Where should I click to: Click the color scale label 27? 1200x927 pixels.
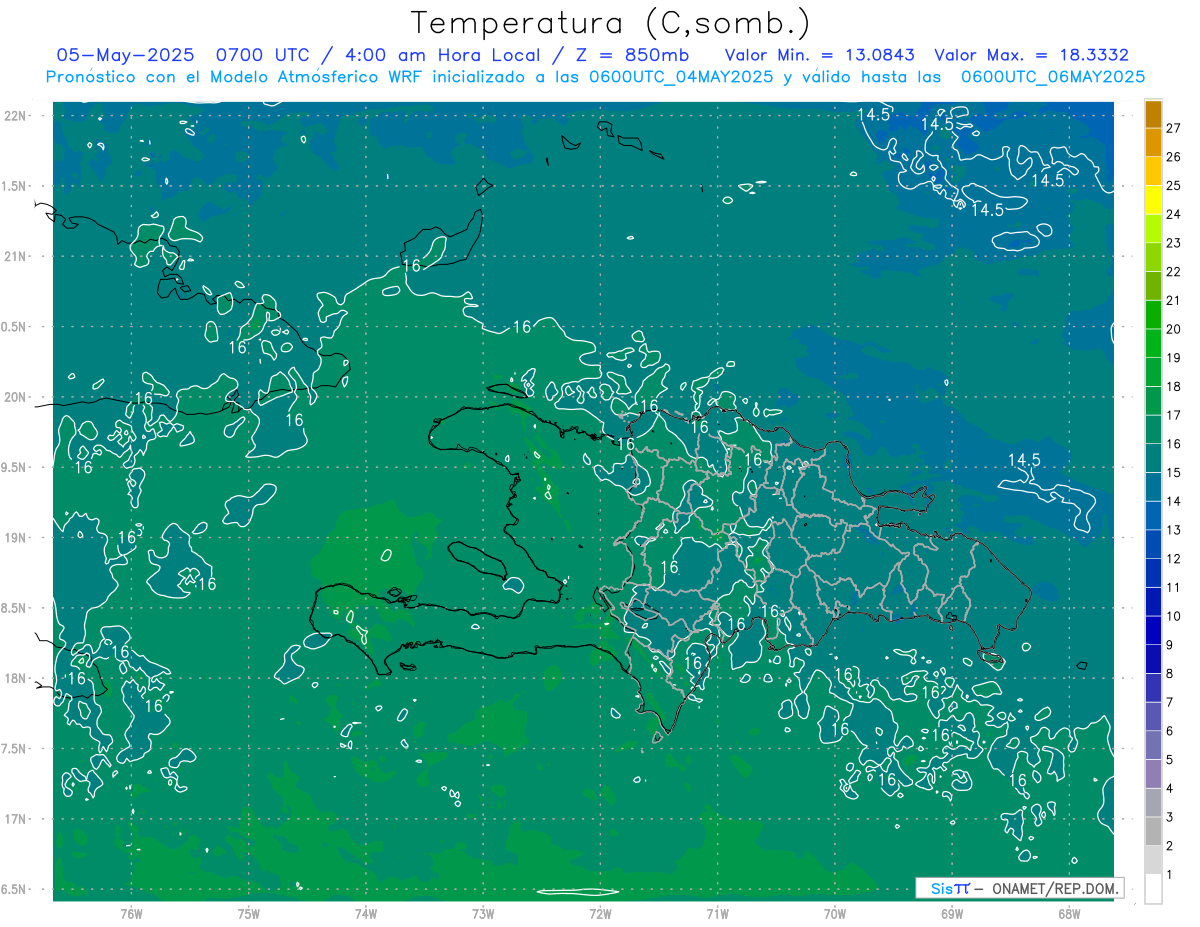[x=1174, y=128]
